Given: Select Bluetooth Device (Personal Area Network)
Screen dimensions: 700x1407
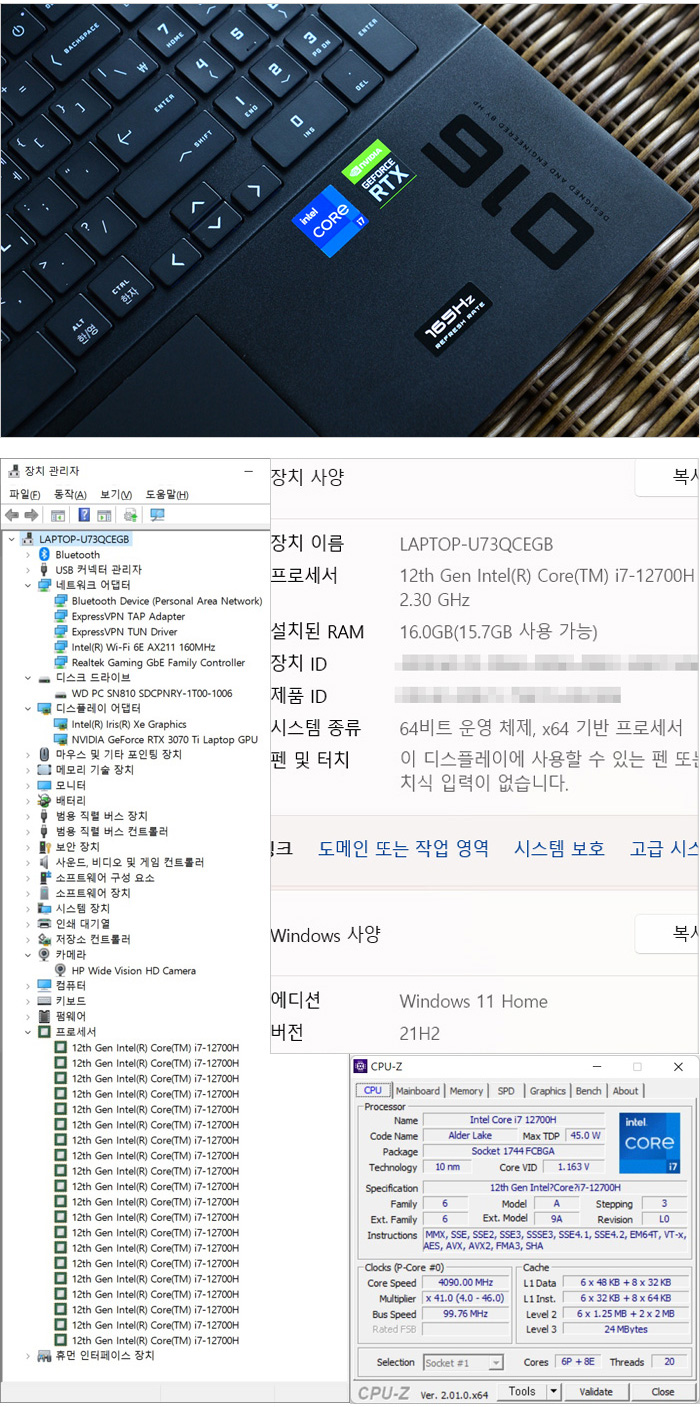Looking at the screenshot, I should pyautogui.click(x=167, y=601).
